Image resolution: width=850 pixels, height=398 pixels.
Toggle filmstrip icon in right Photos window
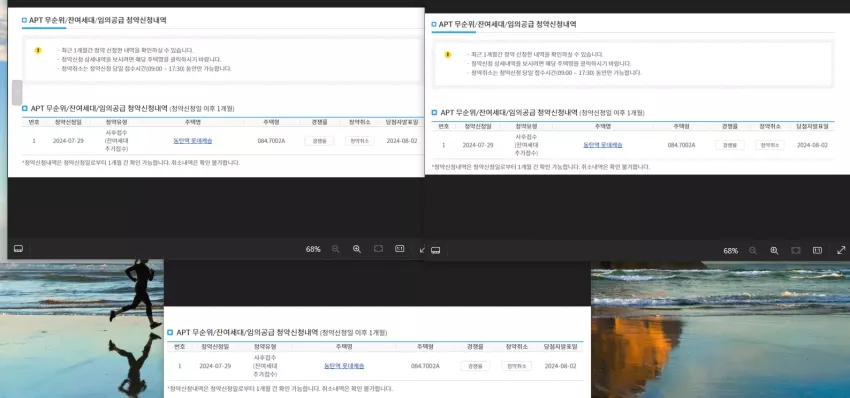click(x=435, y=251)
